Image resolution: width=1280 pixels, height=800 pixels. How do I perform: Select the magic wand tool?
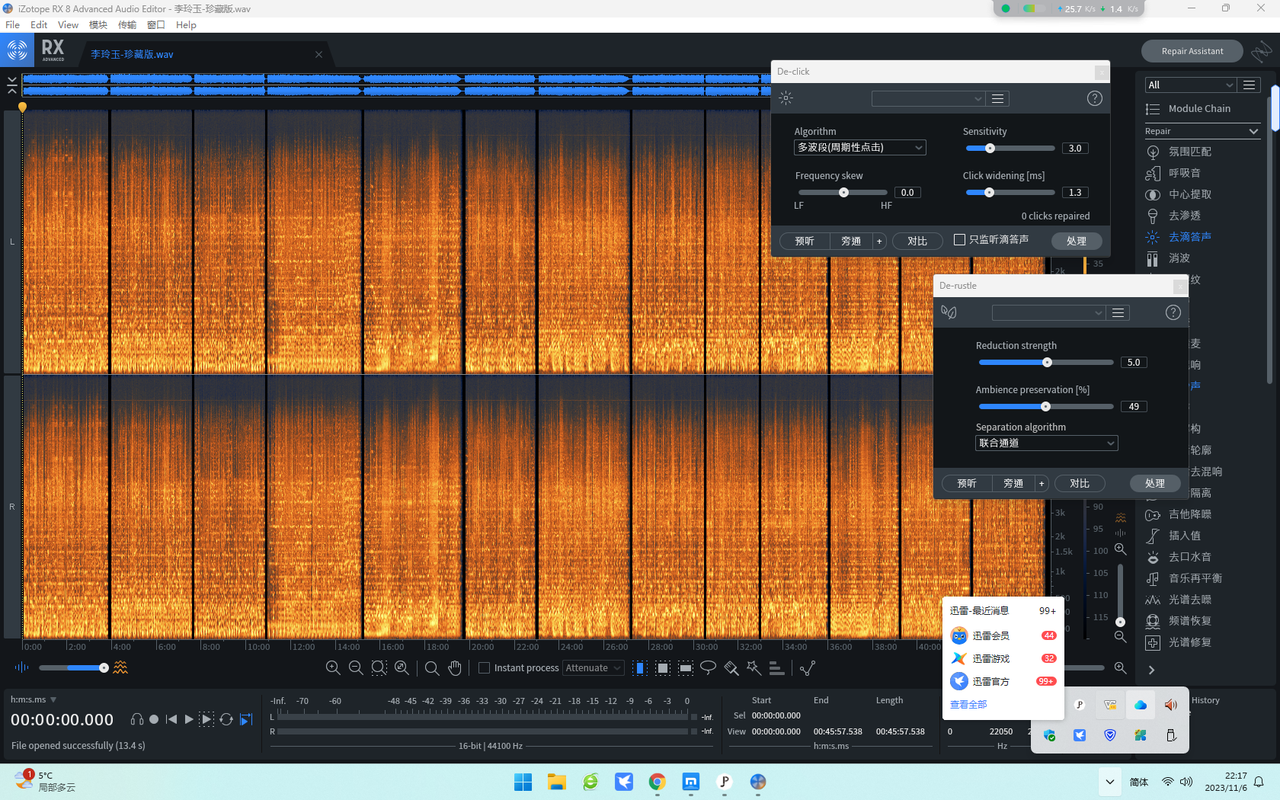point(753,668)
